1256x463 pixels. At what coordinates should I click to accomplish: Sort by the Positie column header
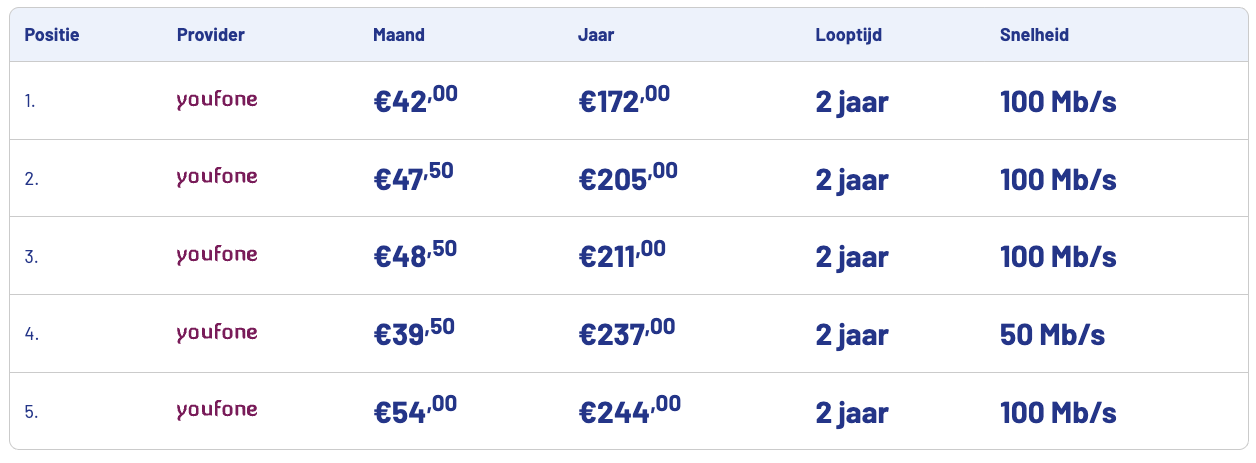[x=52, y=35]
